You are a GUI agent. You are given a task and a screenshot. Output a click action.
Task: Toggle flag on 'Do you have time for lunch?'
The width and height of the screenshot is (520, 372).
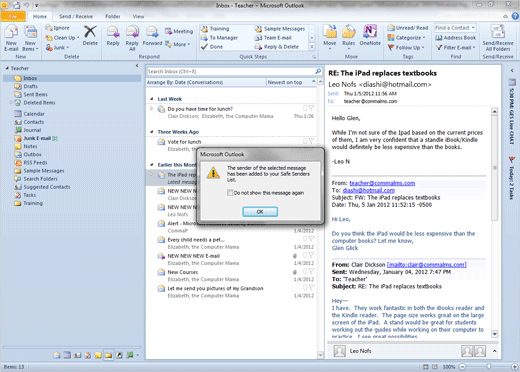pos(312,108)
